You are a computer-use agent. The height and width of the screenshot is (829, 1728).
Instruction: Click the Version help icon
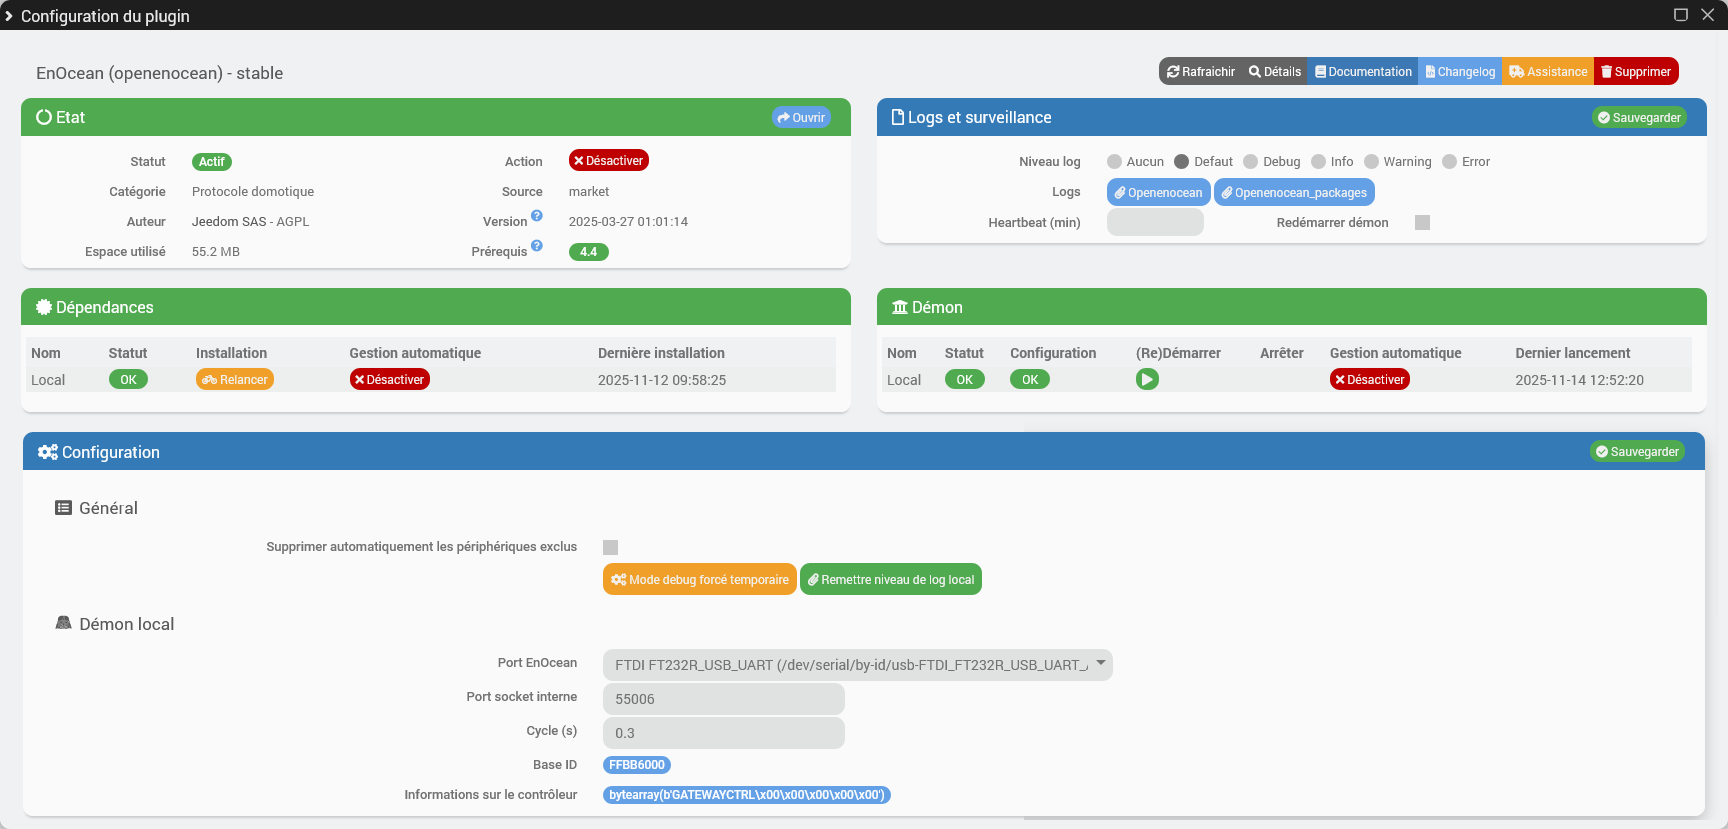(x=537, y=216)
